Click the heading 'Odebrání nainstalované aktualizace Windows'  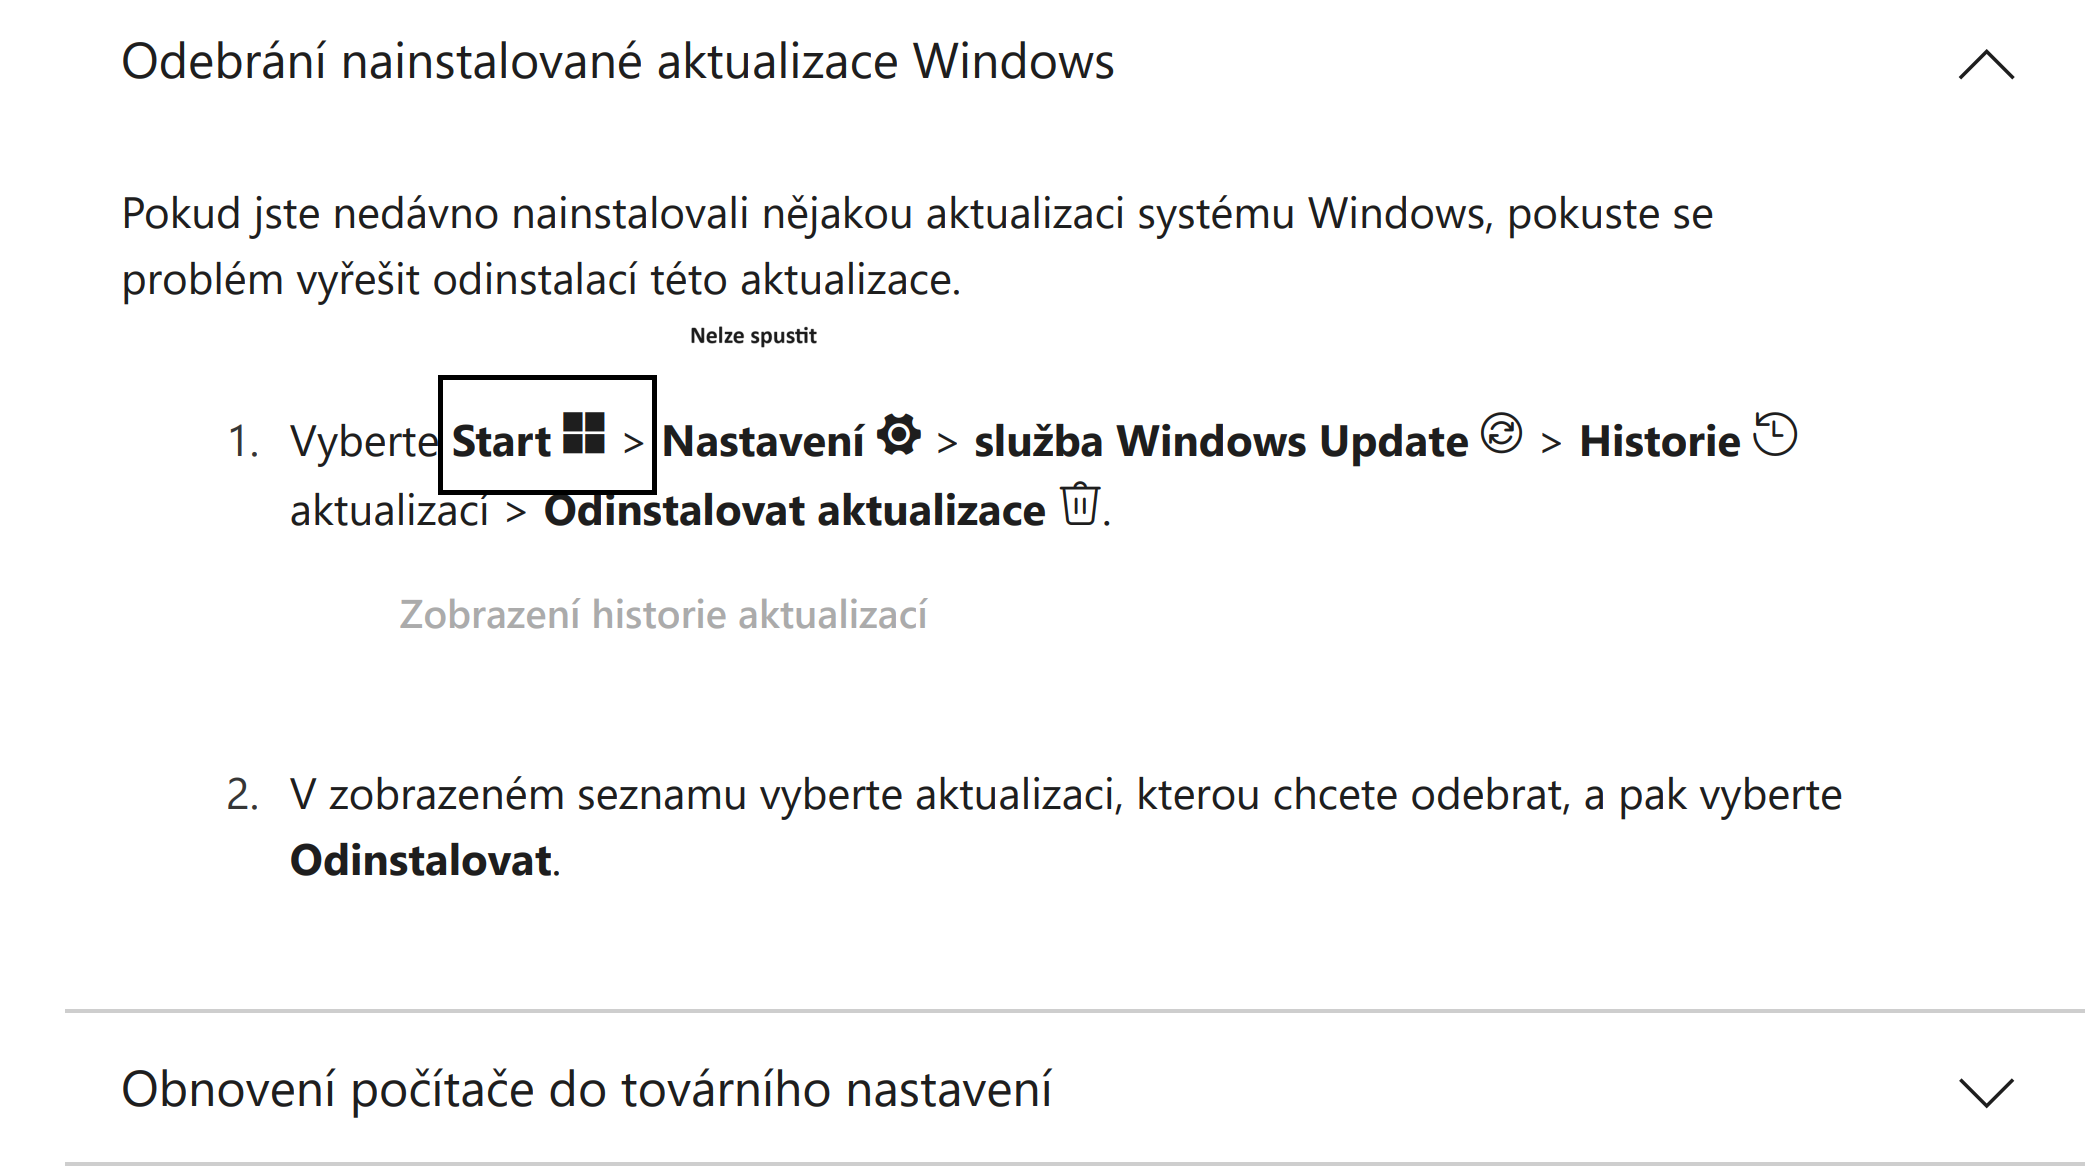pos(617,62)
